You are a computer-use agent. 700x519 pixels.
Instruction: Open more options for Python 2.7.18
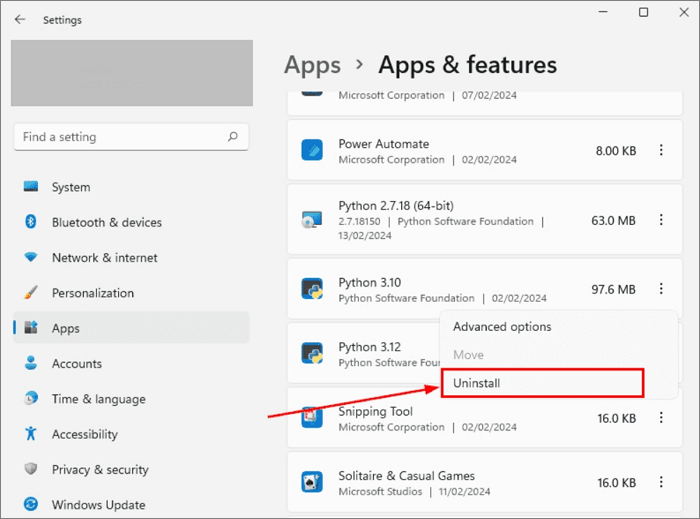(661, 220)
